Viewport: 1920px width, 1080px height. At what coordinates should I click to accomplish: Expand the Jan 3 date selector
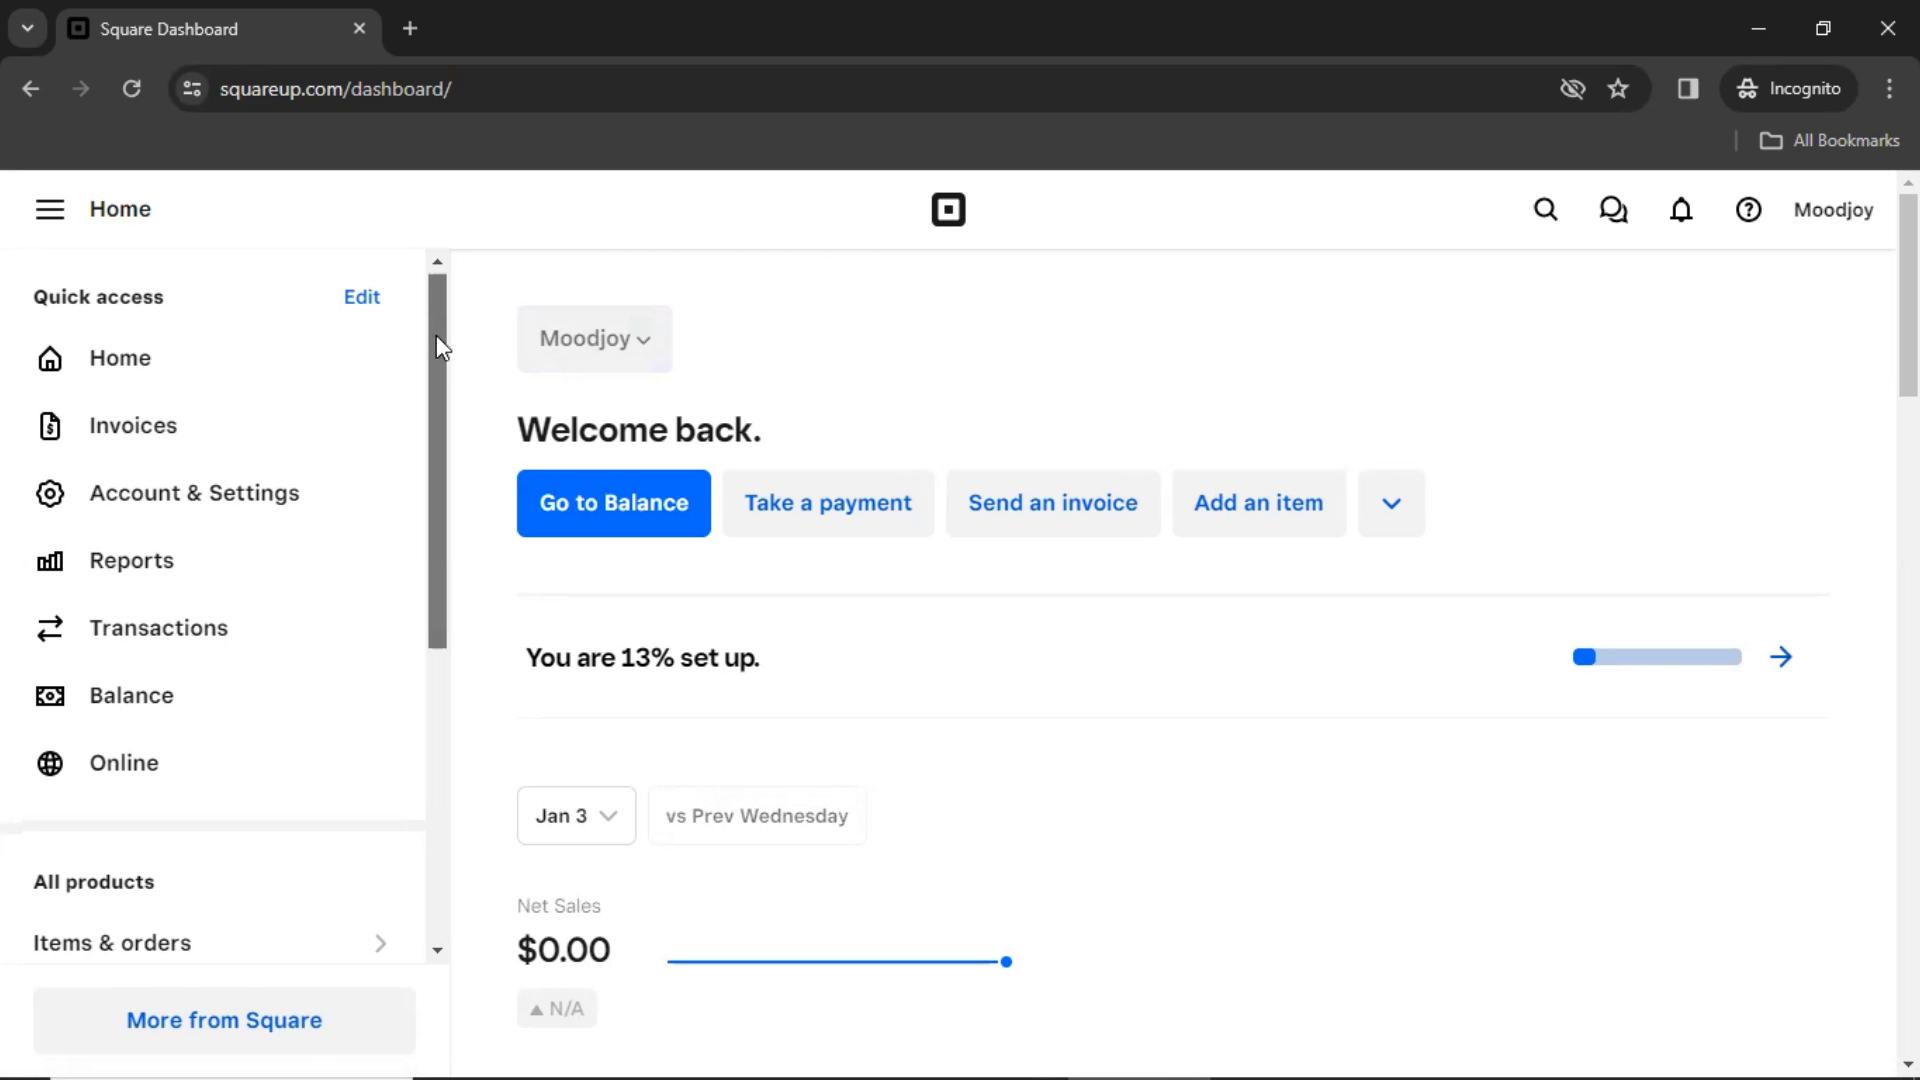(x=576, y=815)
